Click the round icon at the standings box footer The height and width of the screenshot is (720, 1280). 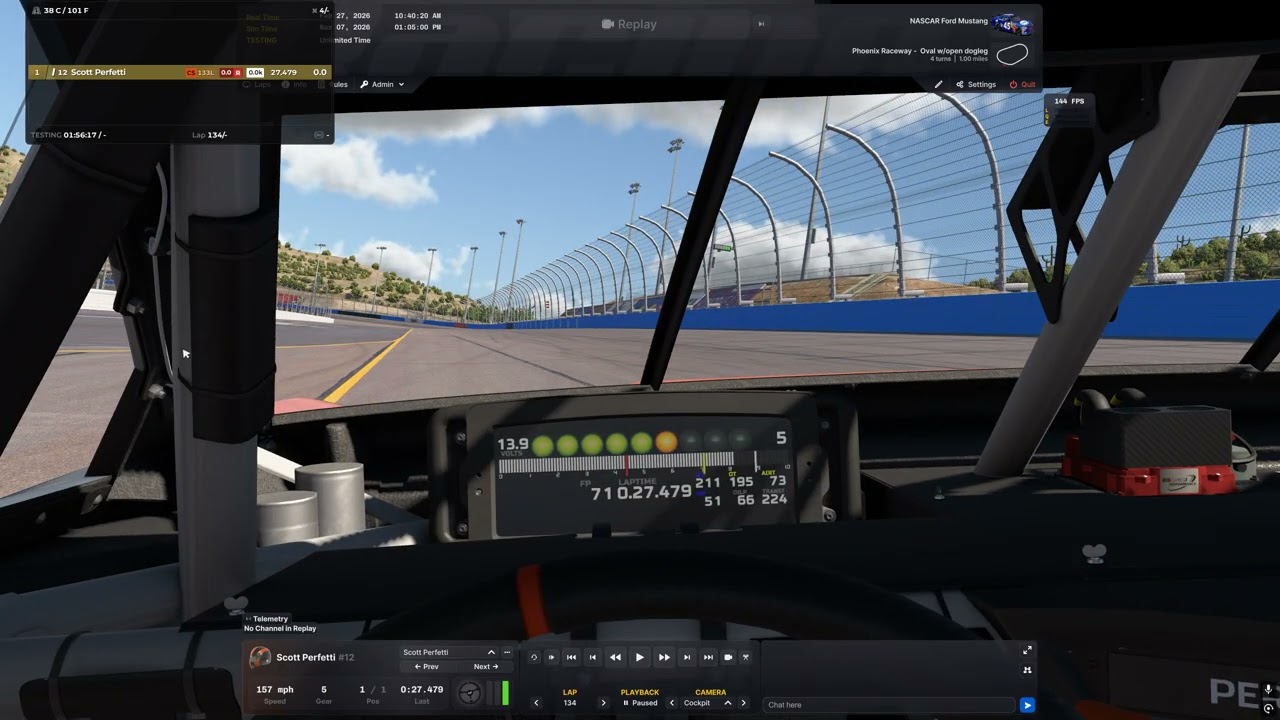coord(319,135)
